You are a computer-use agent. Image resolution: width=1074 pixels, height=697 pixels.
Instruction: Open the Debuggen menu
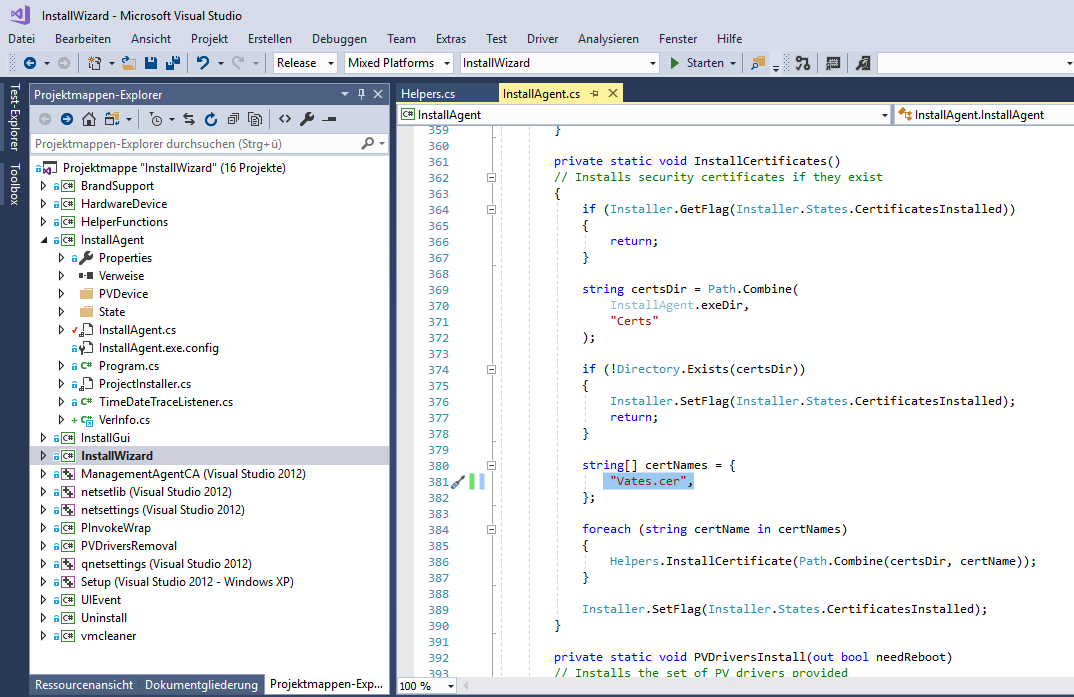(x=339, y=39)
